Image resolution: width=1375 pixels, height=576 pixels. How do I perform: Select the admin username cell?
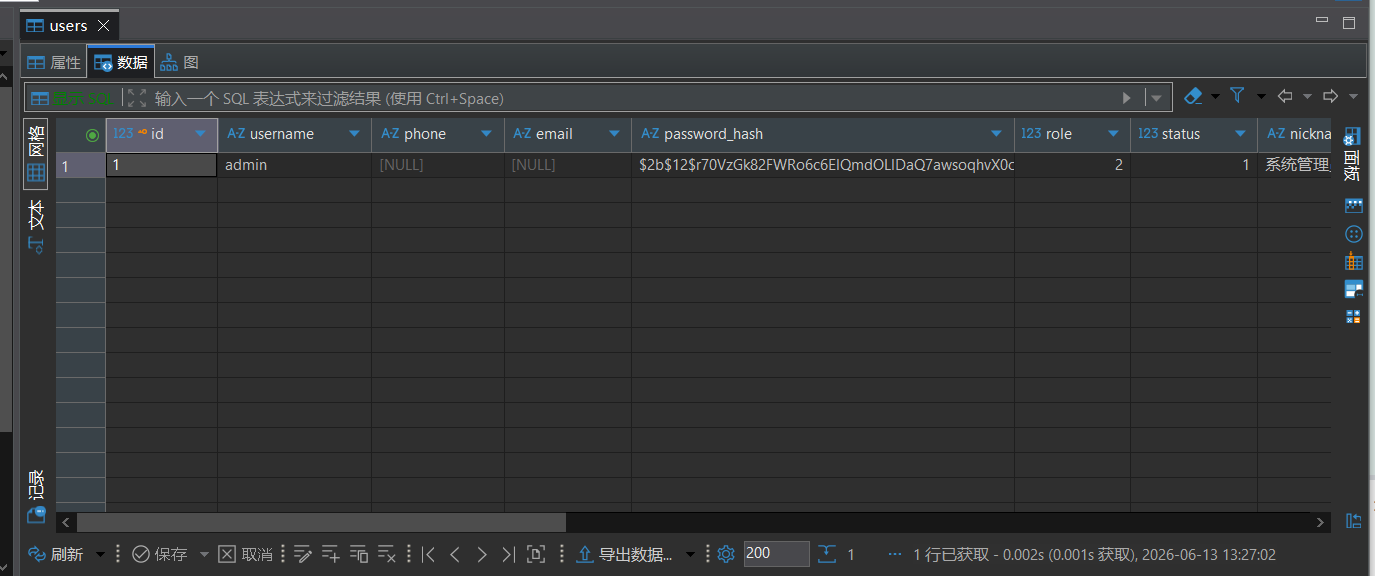[x=294, y=165]
